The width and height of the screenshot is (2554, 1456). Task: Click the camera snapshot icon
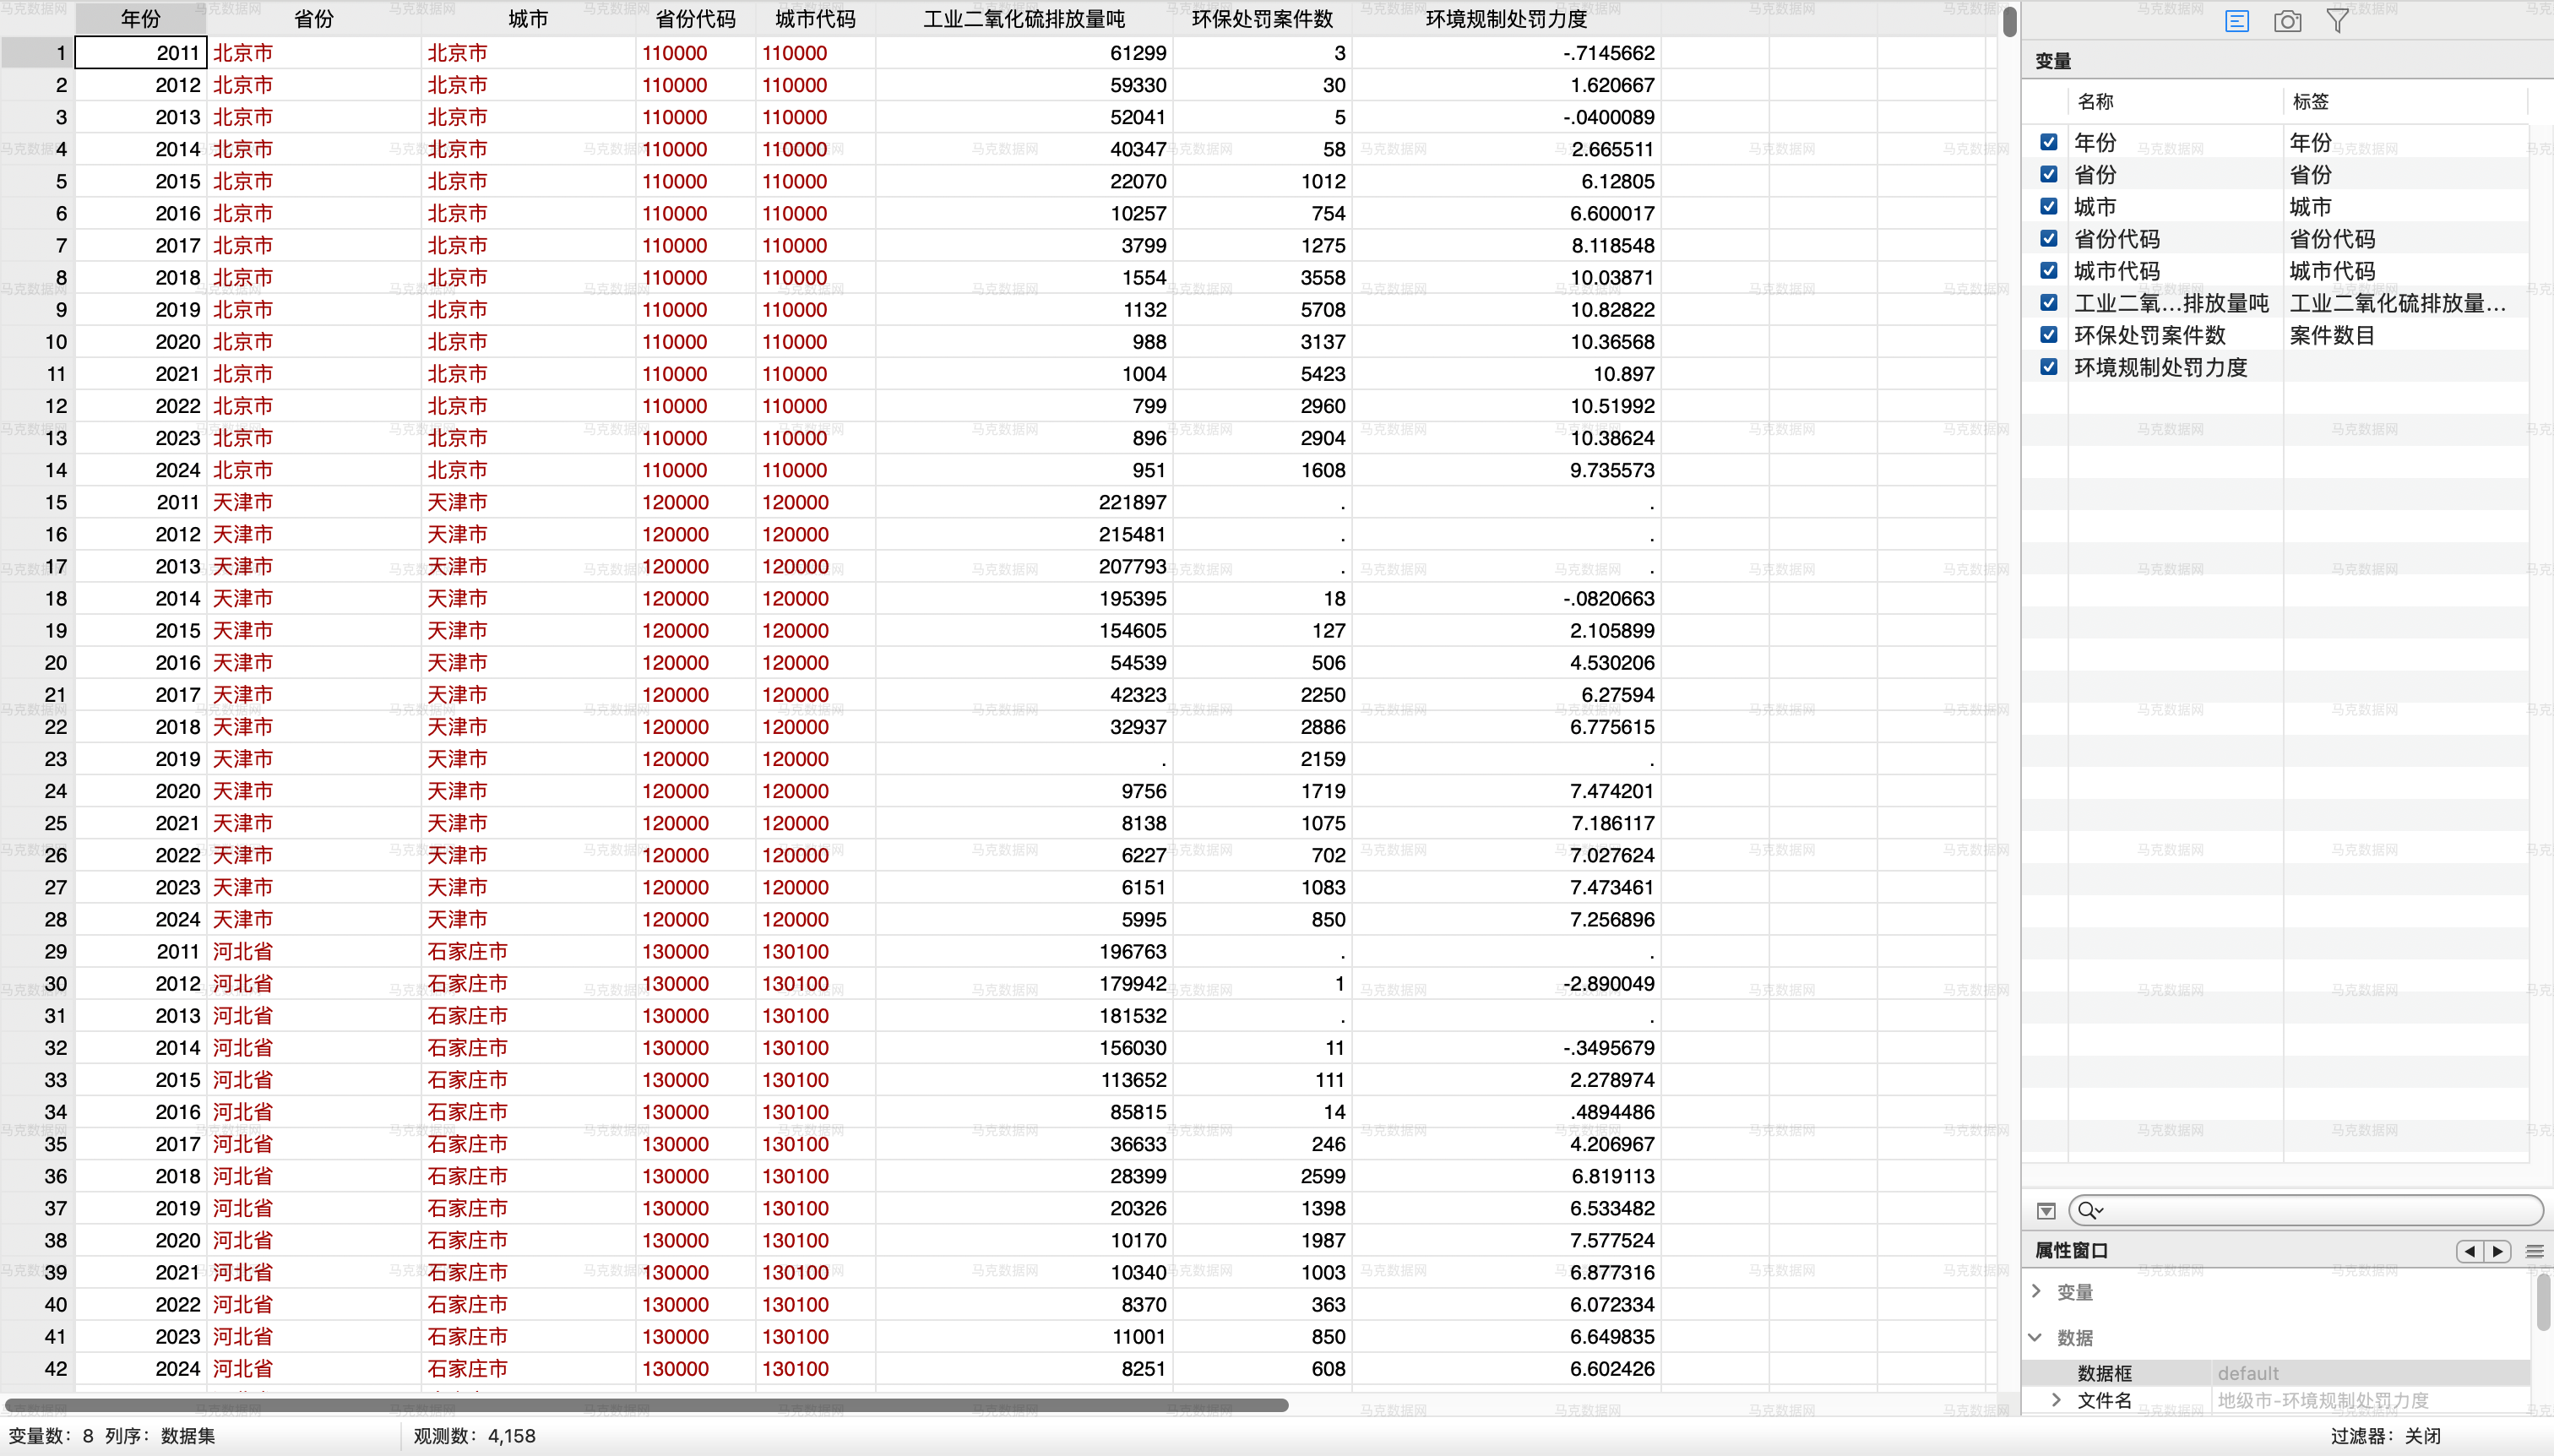tap(2287, 21)
